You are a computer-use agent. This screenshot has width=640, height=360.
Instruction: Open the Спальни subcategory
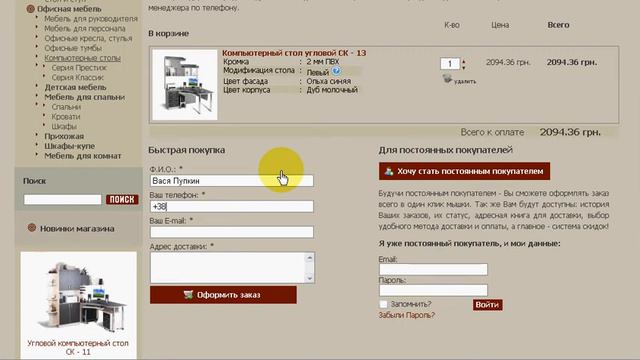(x=66, y=107)
